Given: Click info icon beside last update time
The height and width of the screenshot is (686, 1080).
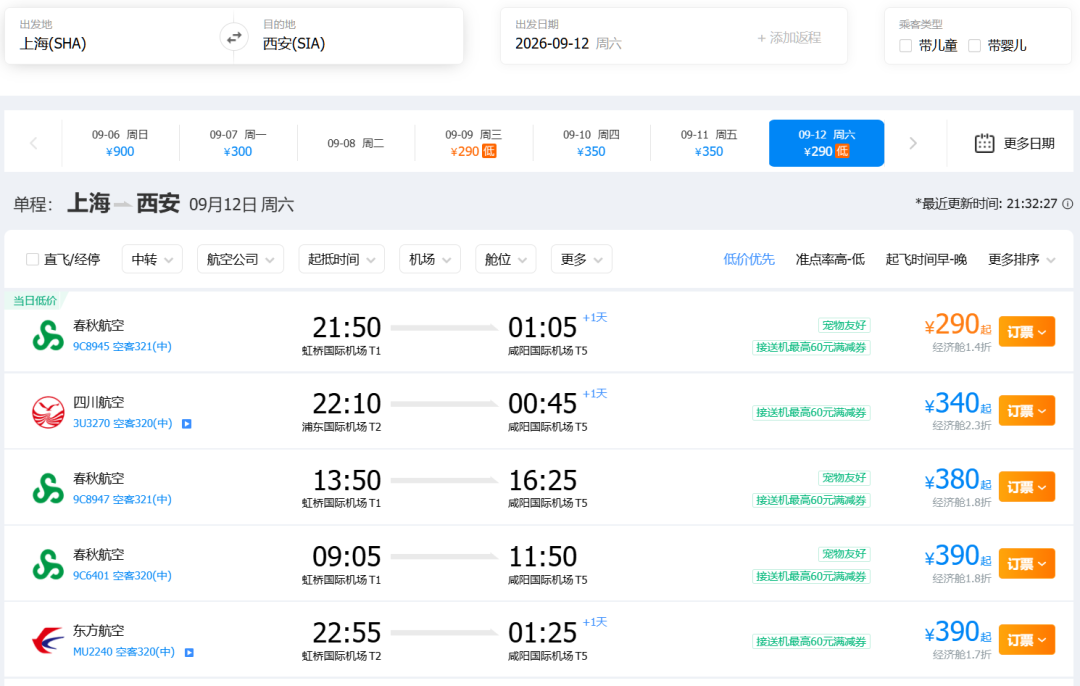Looking at the screenshot, I should tap(1068, 204).
